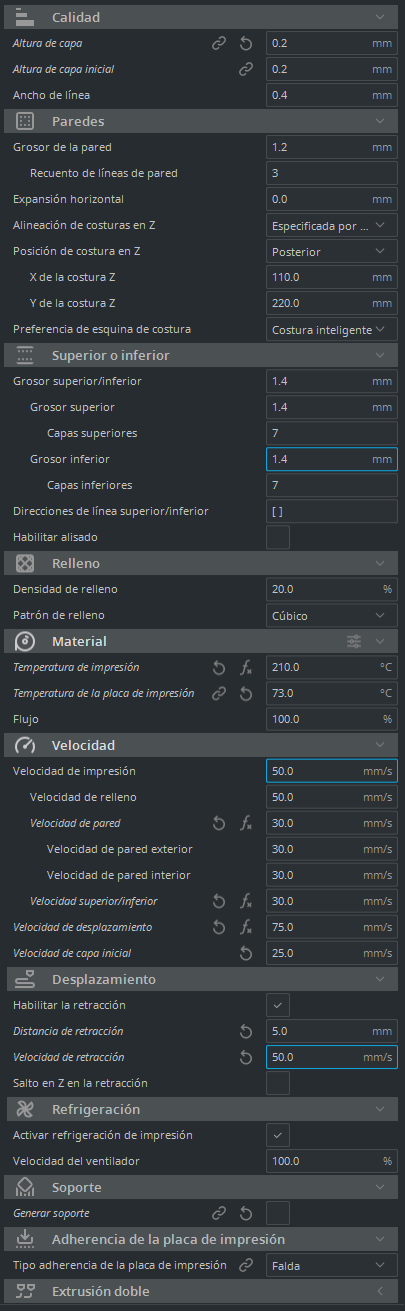The image size is (405, 1311).
Task: Reset Altura de capa to default
Action: pos(245,43)
